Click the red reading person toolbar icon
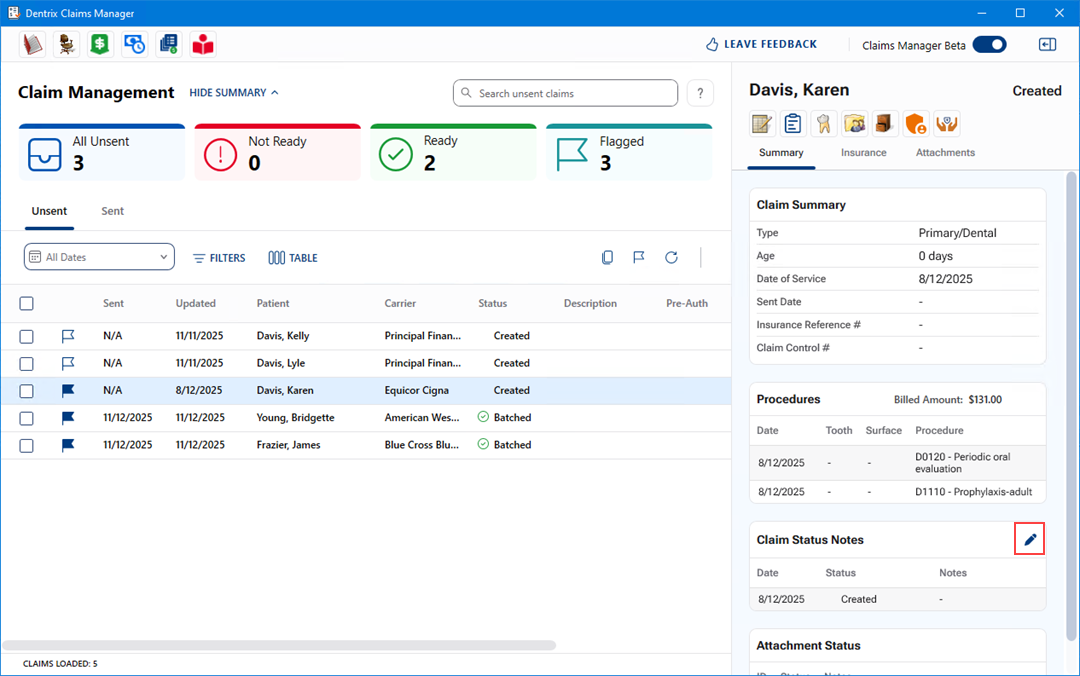The width and height of the screenshot is (1080, 676). (203, 44)
